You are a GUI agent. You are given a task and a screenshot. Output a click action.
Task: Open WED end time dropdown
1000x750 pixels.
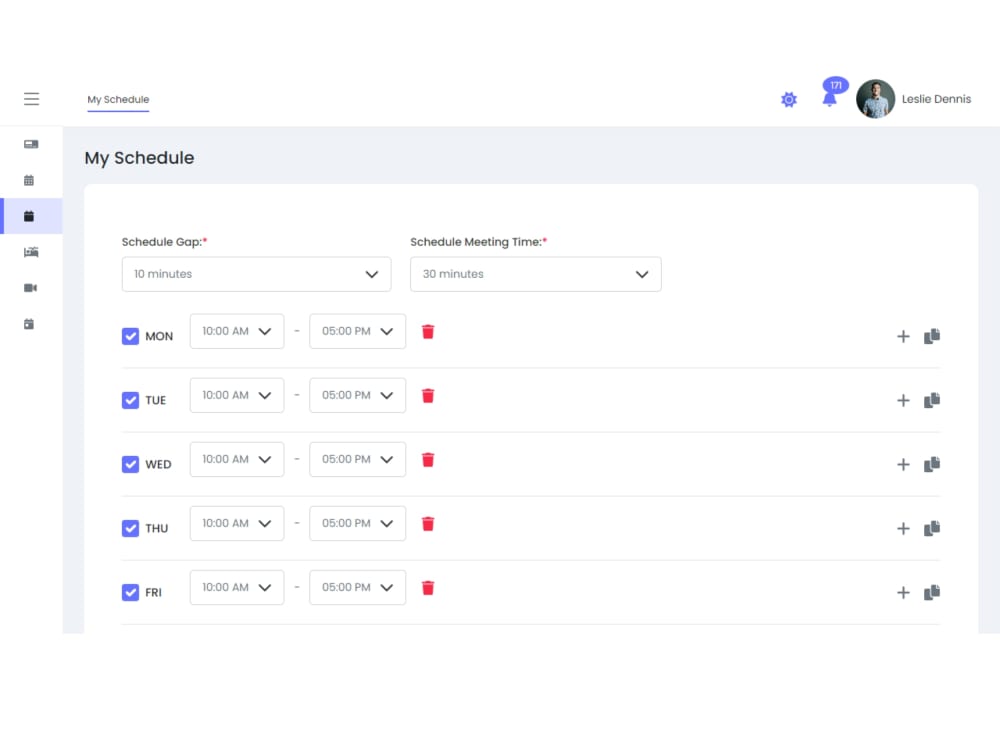point(357,459)
